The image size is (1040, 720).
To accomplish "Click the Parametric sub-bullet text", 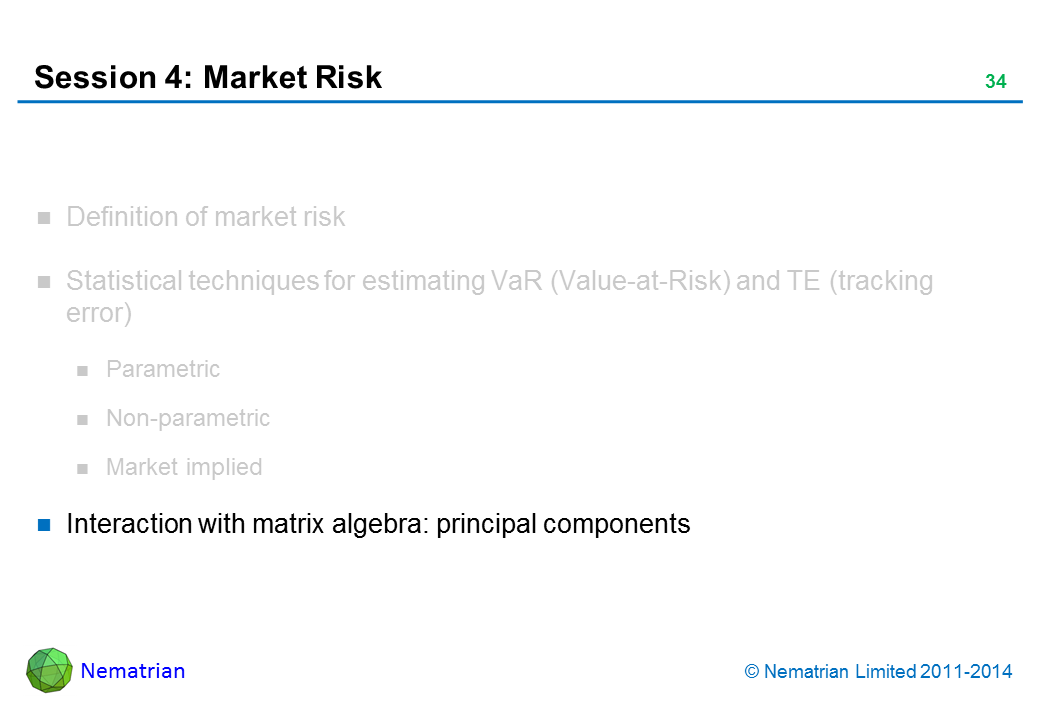I will coord(163,369).
